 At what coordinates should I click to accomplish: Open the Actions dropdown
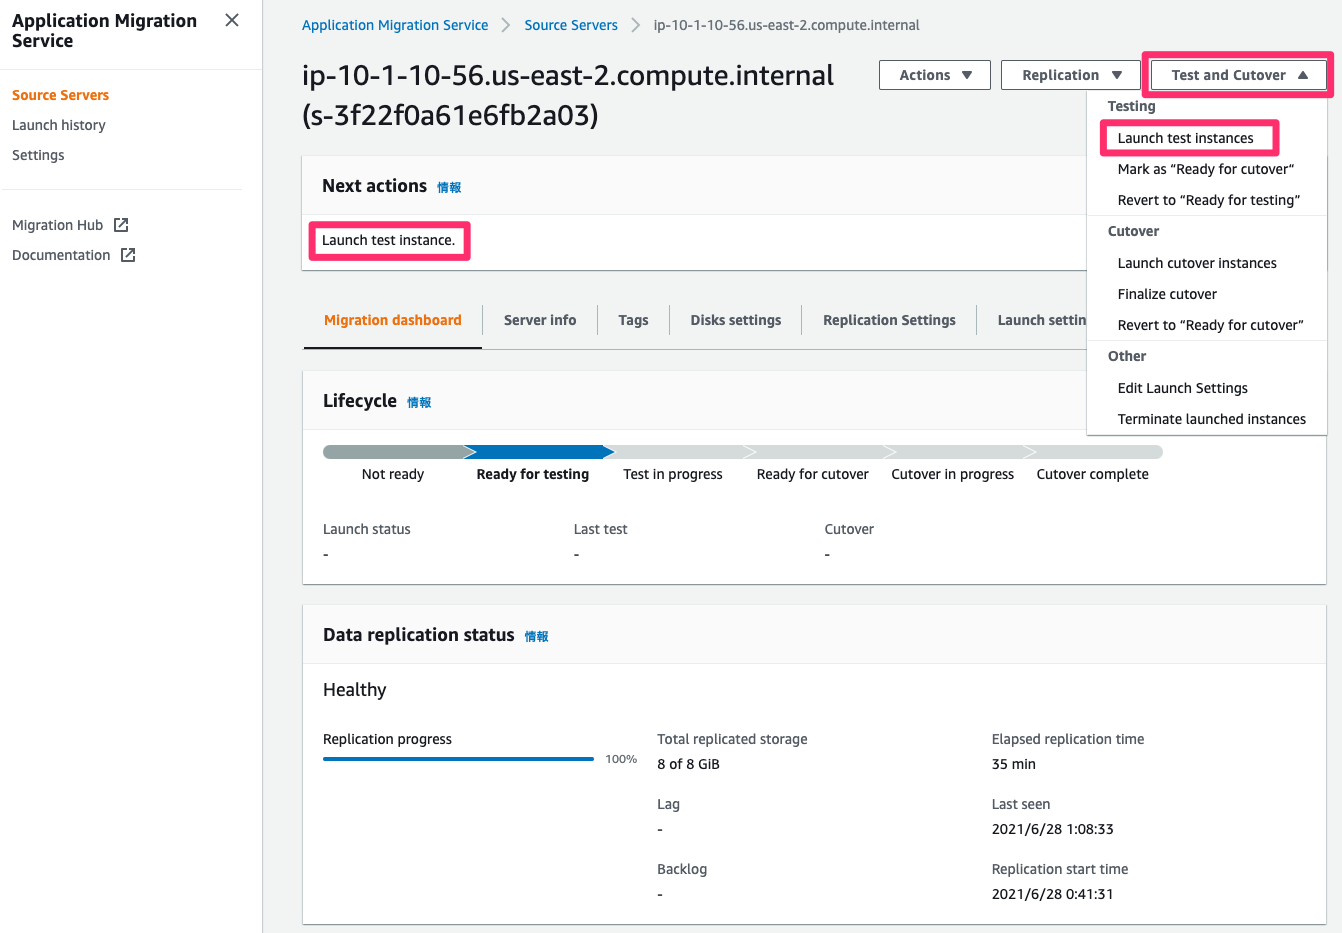tap(935, 75)
